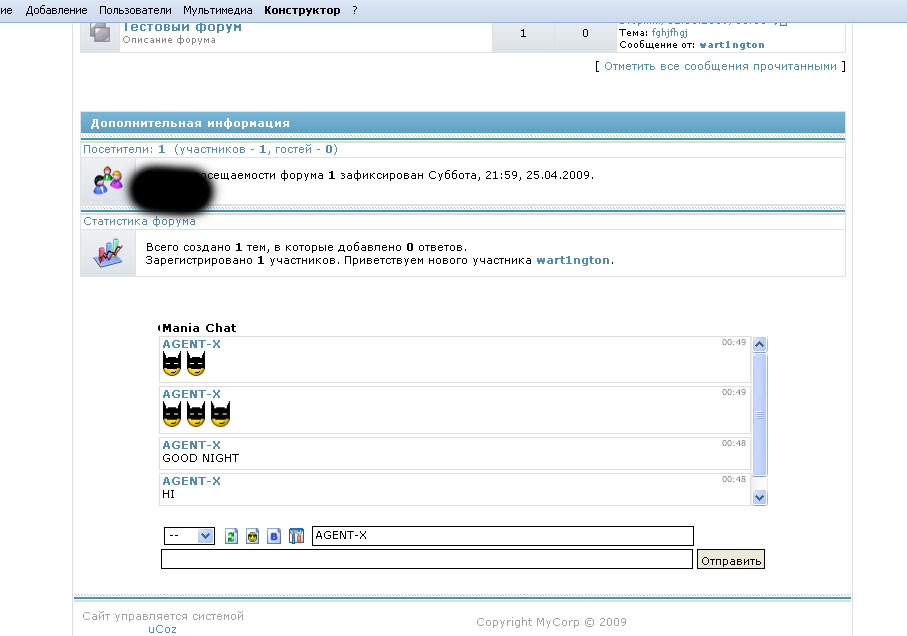Click the BB-codes 'B' icon
Viewport: 907px width, 636px height.
point(274,536)
